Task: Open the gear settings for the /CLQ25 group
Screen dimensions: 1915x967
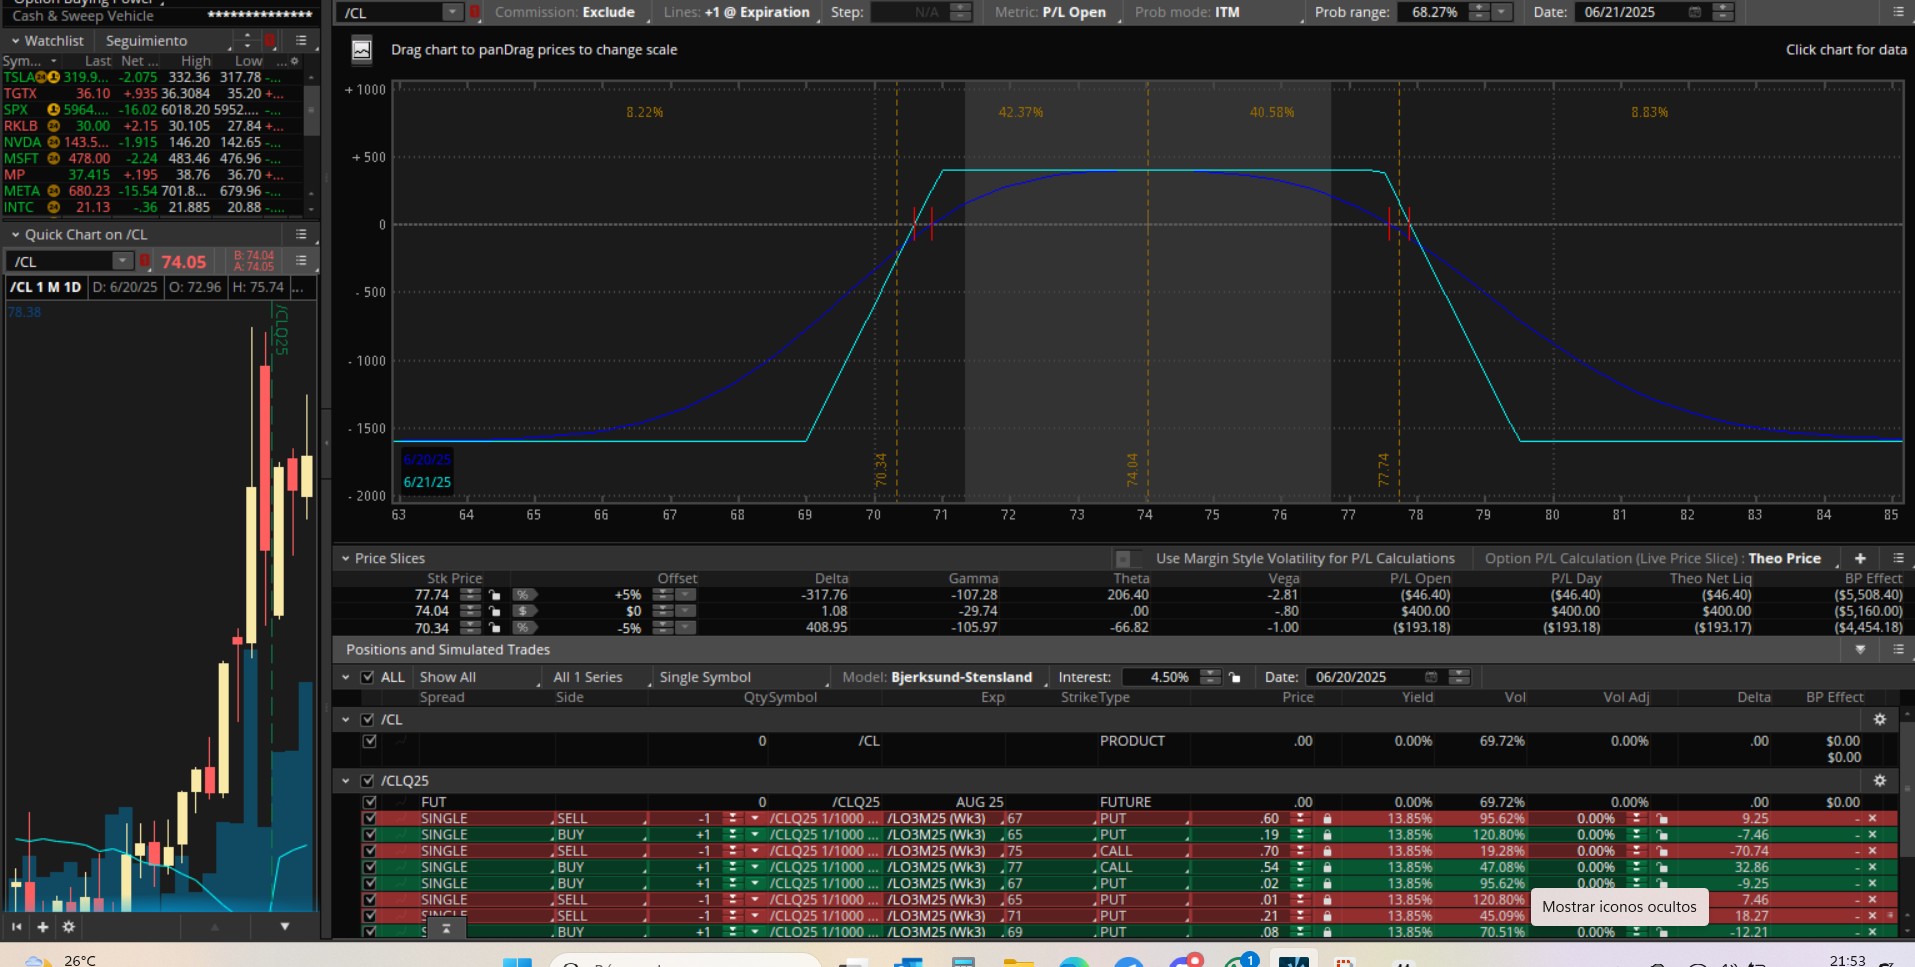Action: pos(1879,780)
